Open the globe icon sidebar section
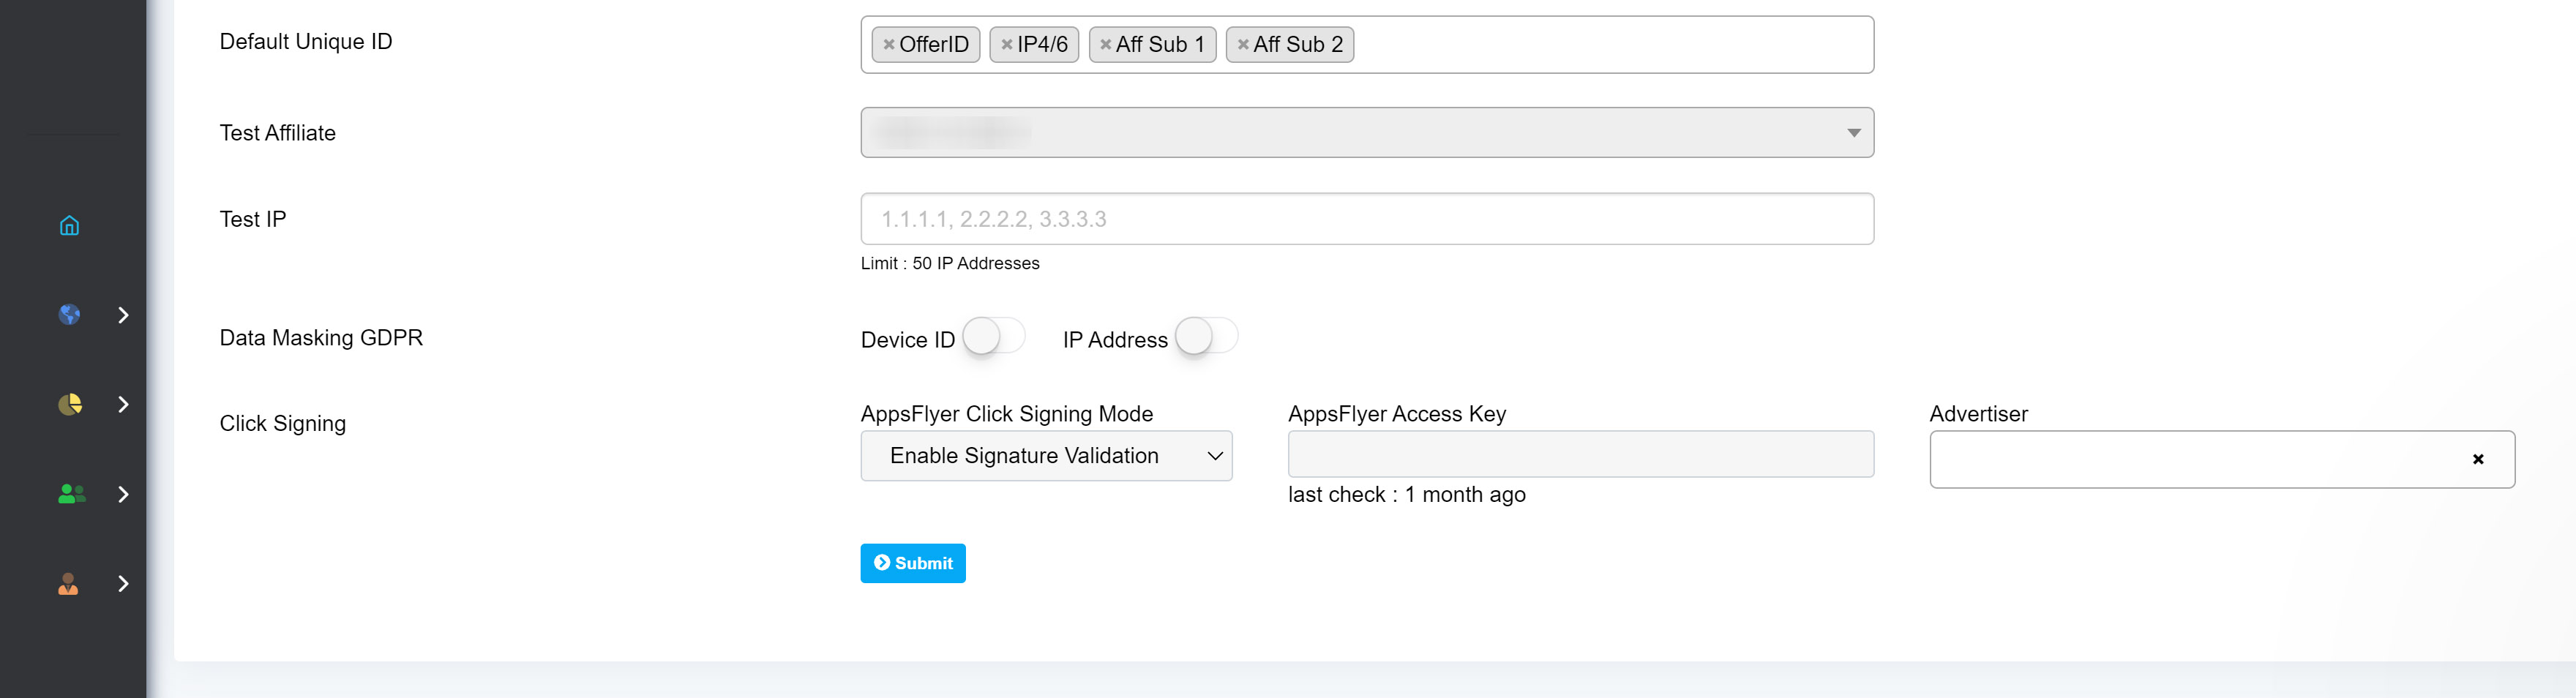This screenshot has width=2576, height=698. tap(69, 315)
